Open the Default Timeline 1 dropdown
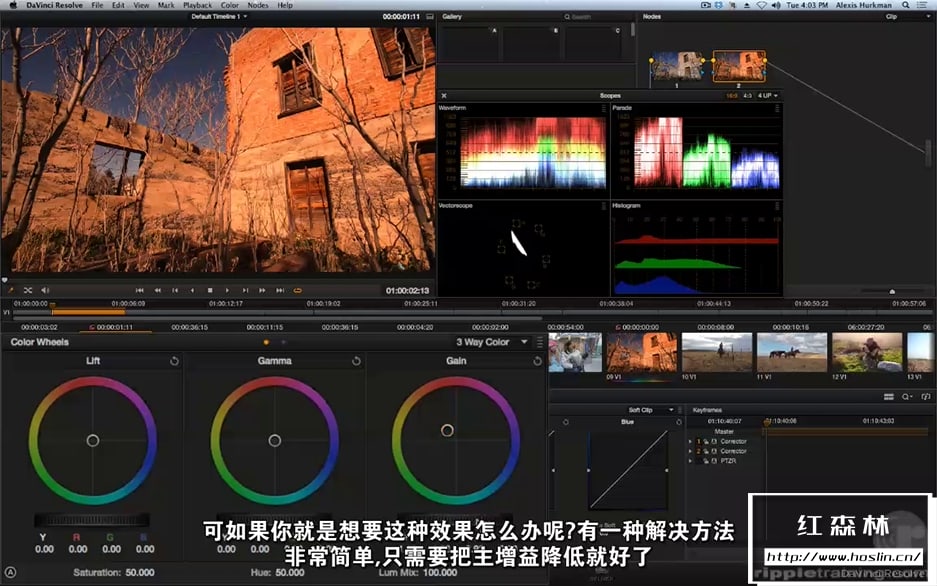 219,17
